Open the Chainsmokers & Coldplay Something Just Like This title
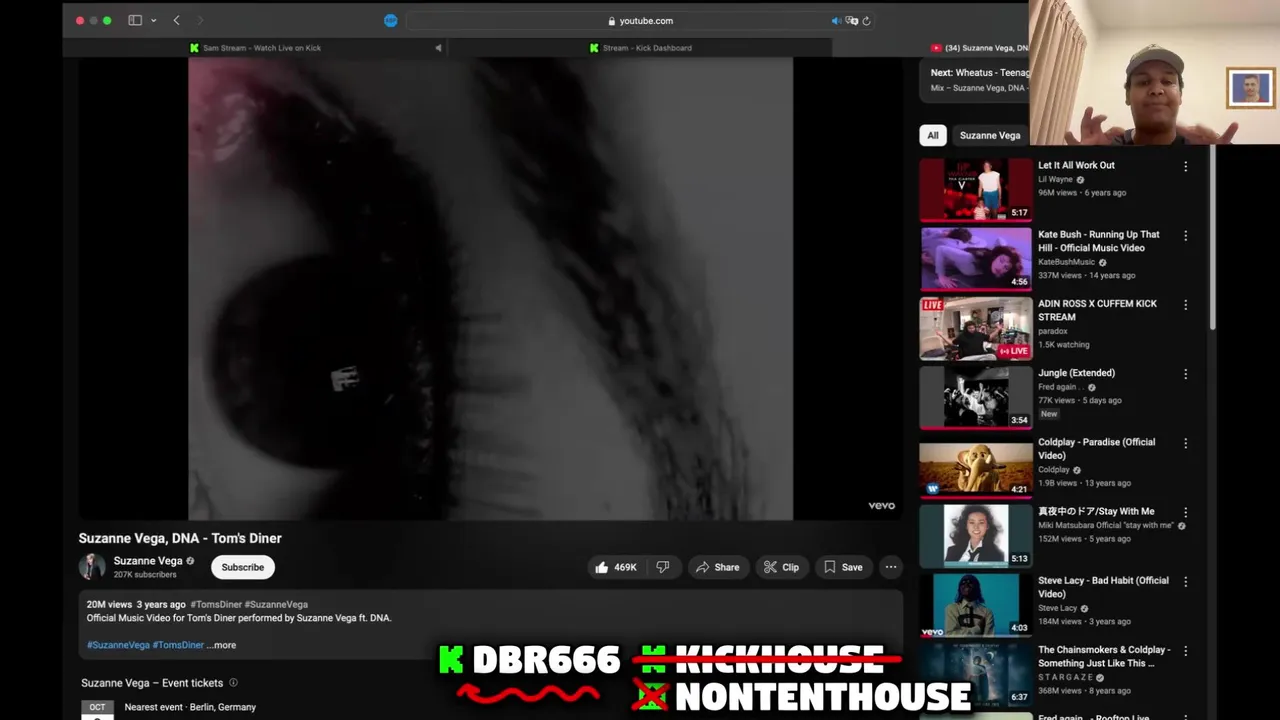The height and width of the screenshot is (720, 1280). pyautogui.click(x=1104, y=656)
